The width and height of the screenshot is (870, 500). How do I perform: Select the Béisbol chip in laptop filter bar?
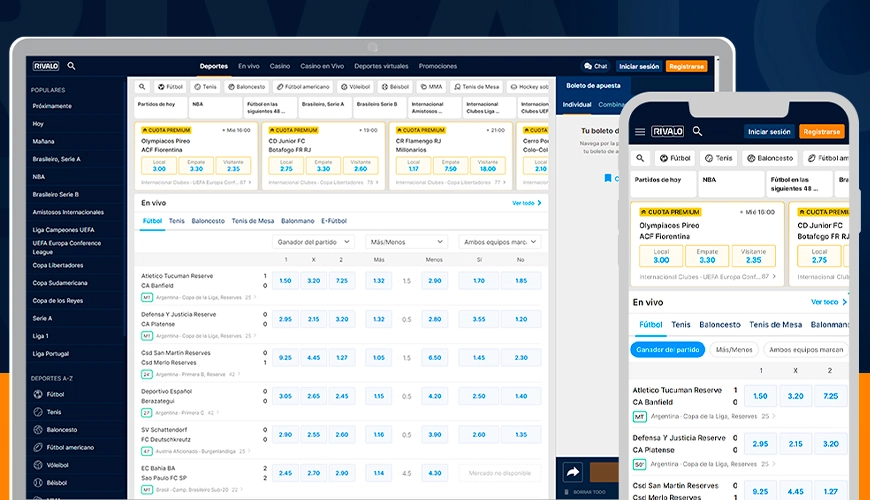coord(396,87)
